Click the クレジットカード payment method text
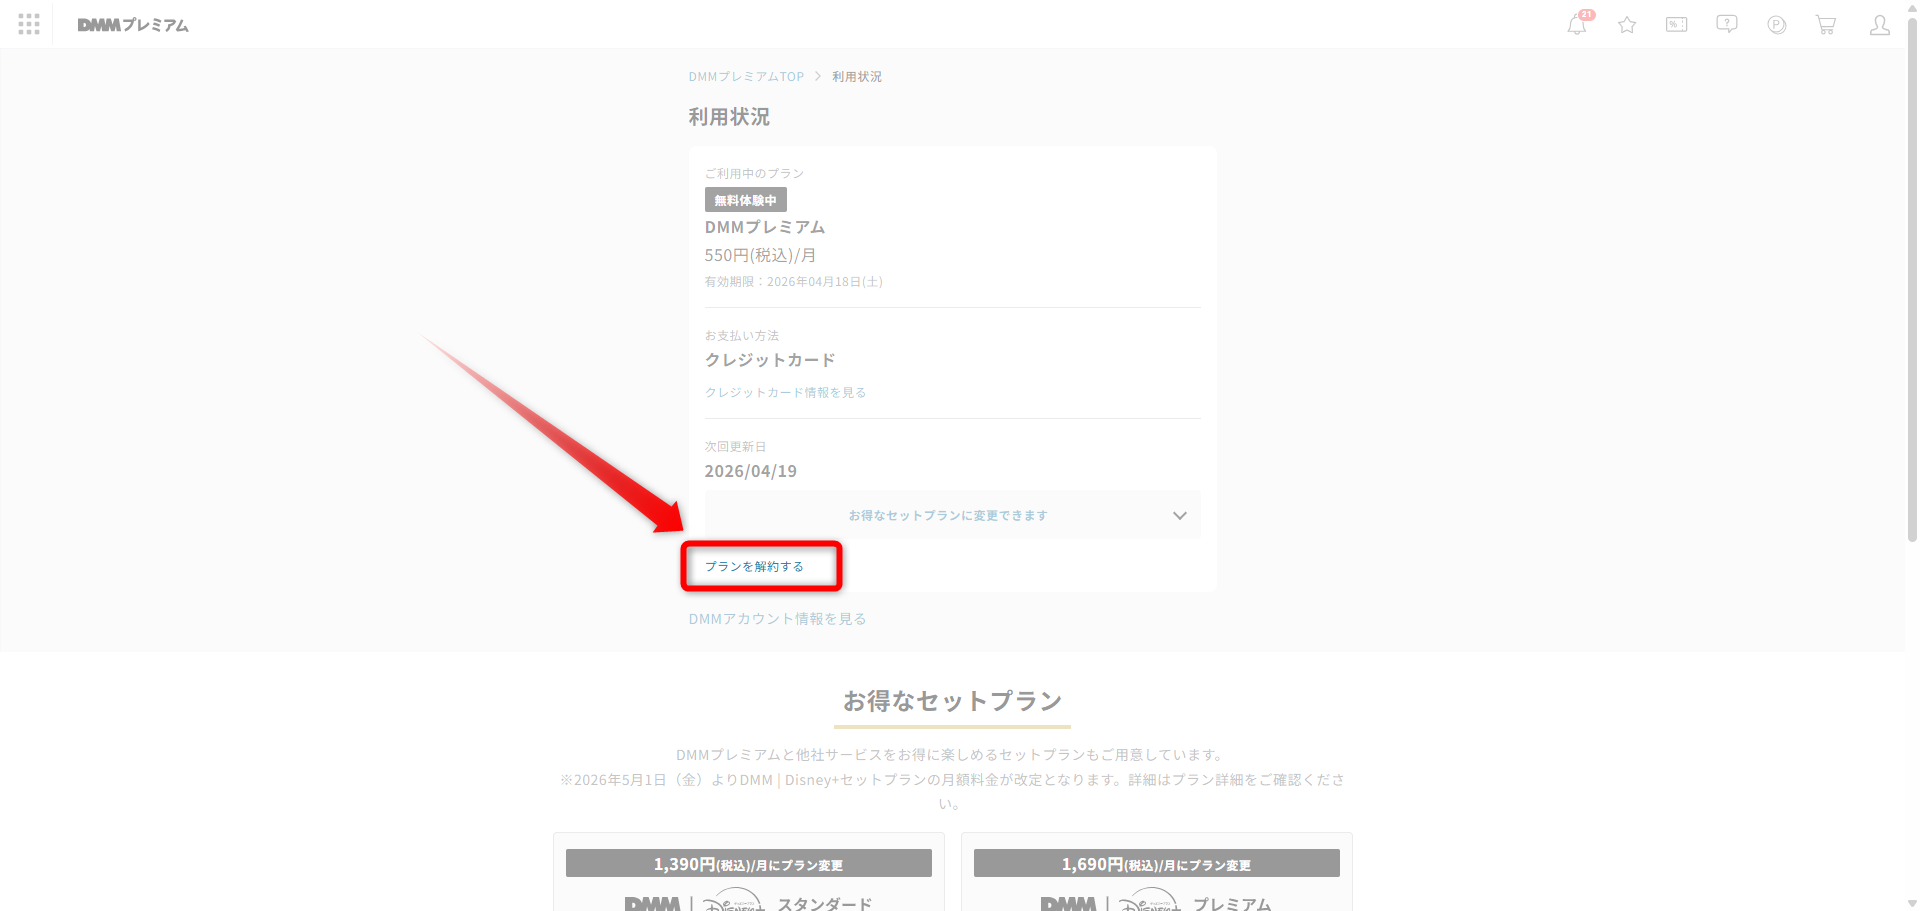Screen dimensions: 1920x911 tap(770, 360)
